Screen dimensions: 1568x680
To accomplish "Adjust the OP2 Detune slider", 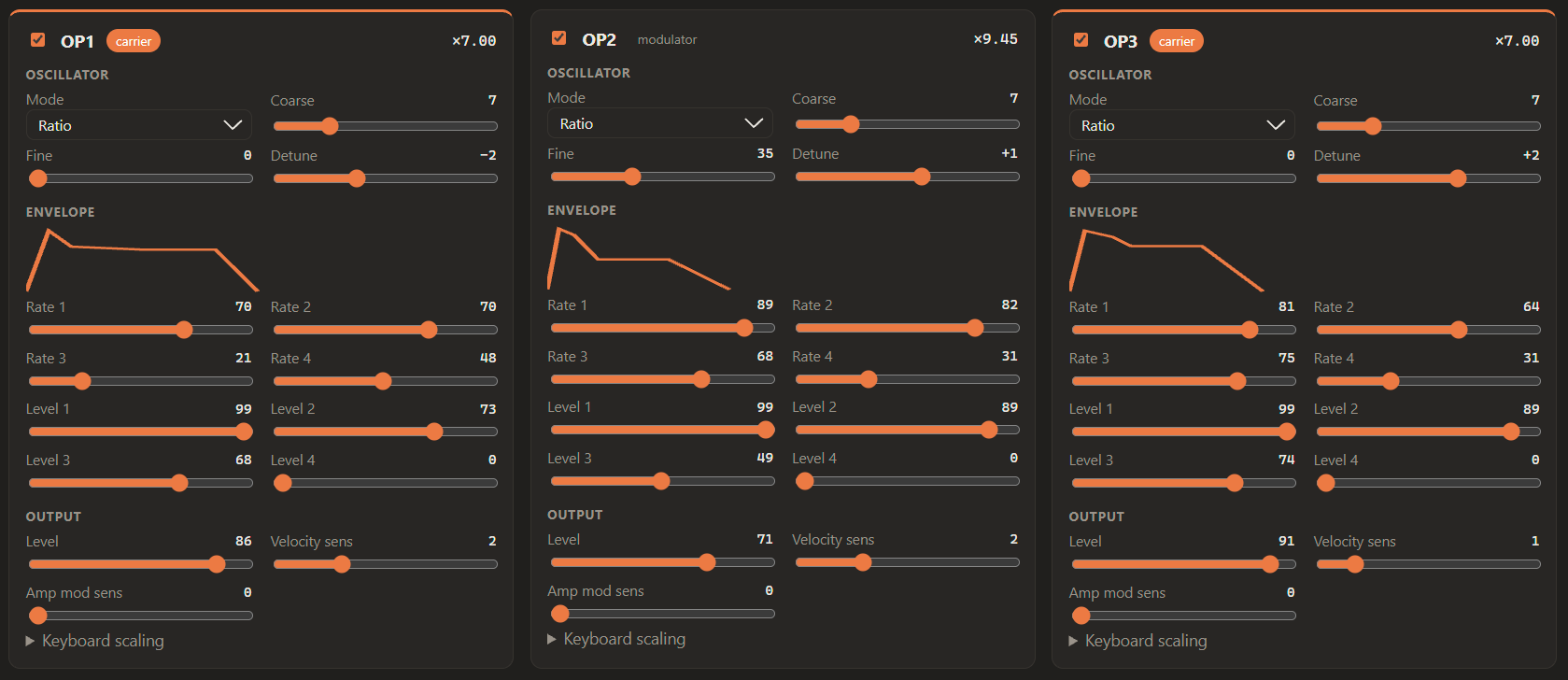I will click(x=907, y=176).
